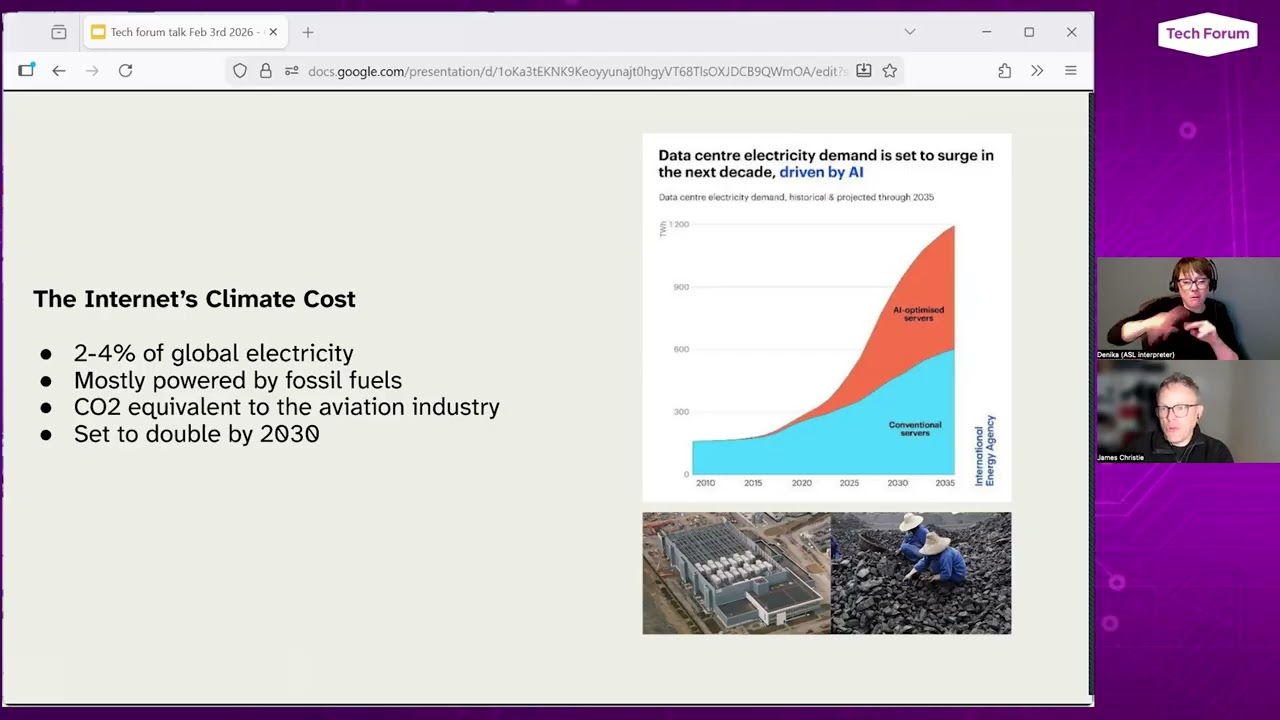The width and height of the screenshot is (1280, 720).
Task: Close the browser window
Action: point(1071,32)
